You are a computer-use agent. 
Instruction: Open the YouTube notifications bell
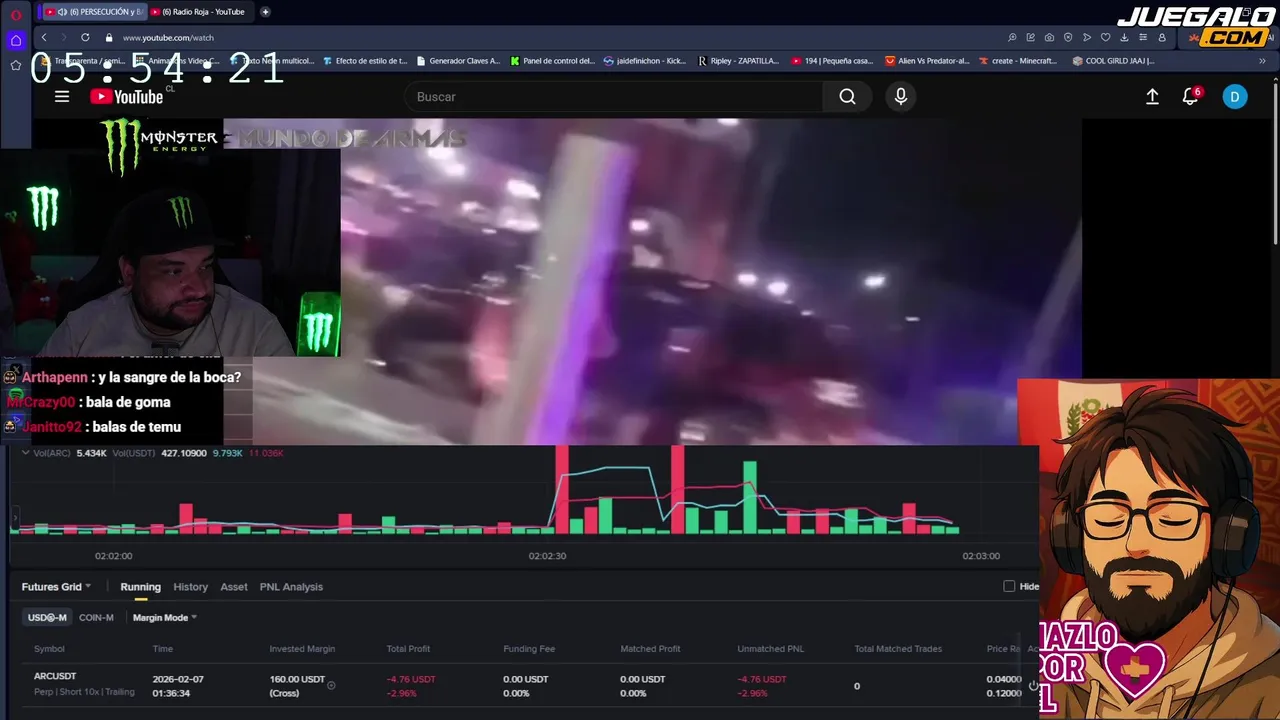pyautogui.click(x=1190, y=96)
